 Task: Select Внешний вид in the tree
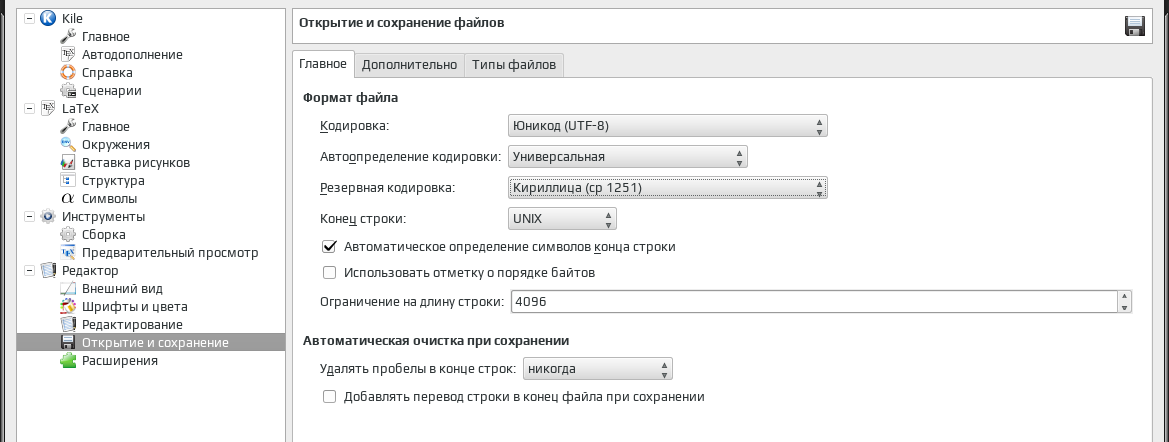[x=122, y=288]
